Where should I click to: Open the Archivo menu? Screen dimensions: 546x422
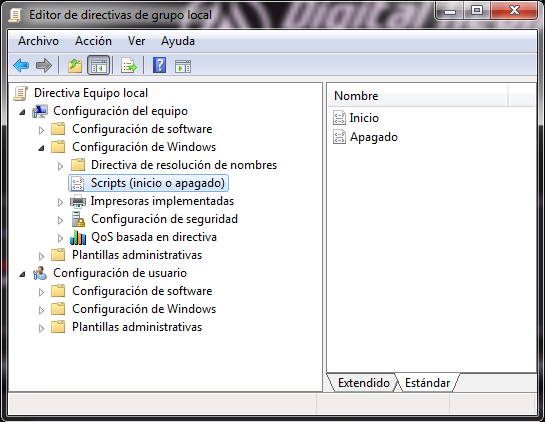(38, 41)
